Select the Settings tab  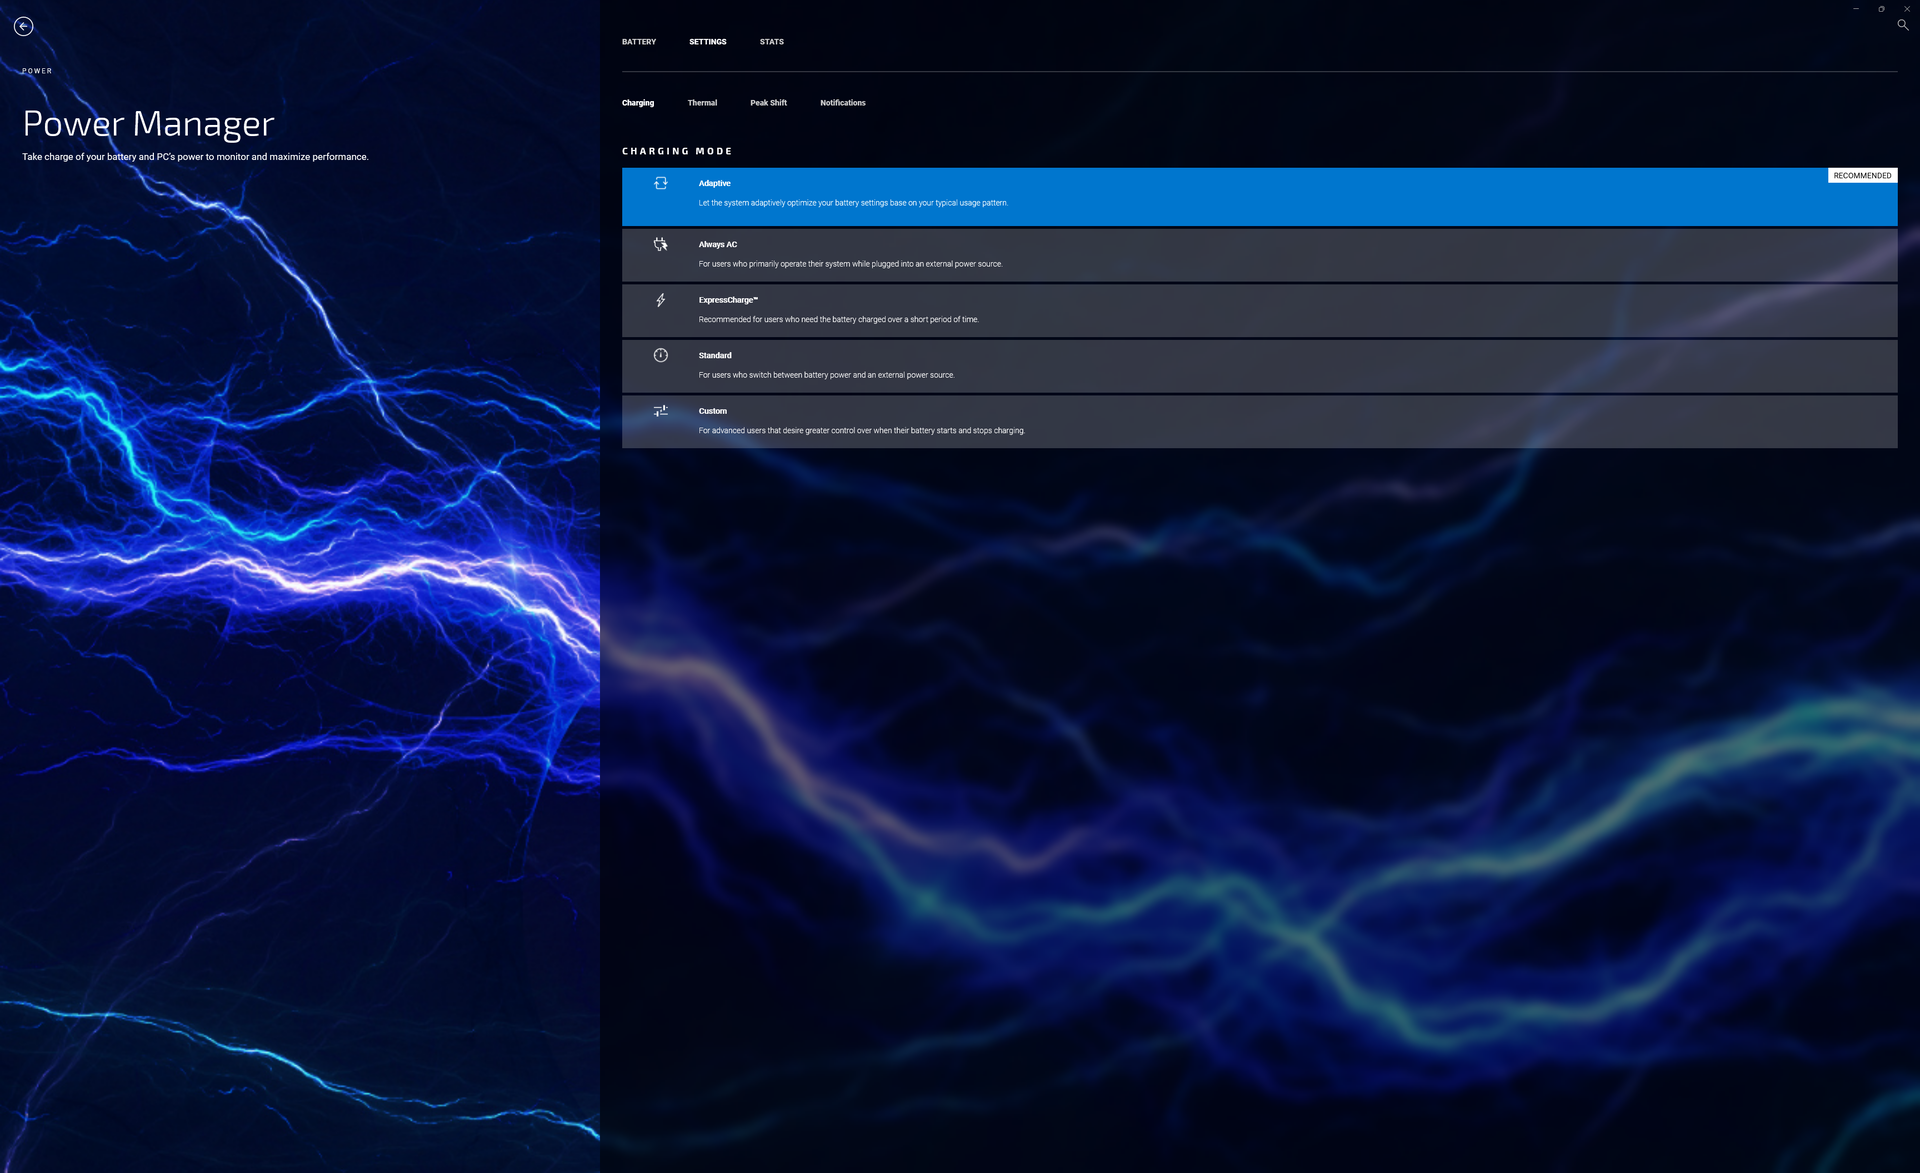[707, 42]
